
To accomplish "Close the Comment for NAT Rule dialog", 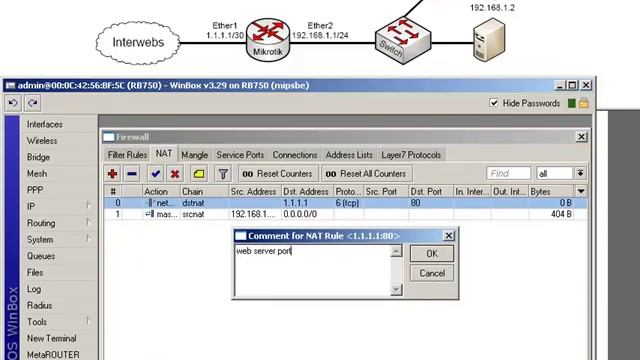I will click(449, 236).
